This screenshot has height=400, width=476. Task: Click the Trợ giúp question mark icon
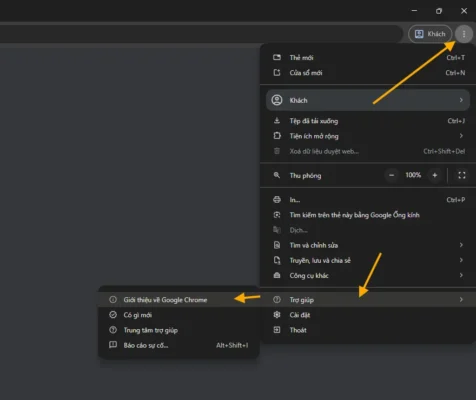tap(277, 300)
